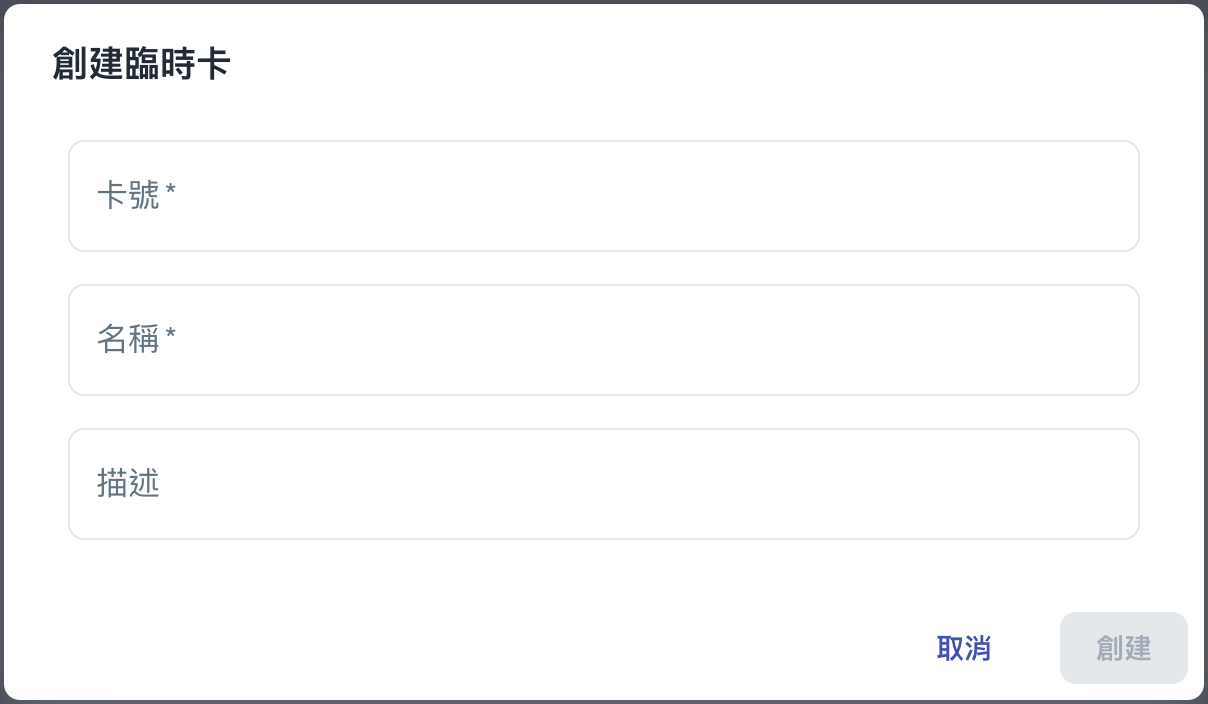Click the 創建臨時卡 dialog title

click(x=141, y=65)
